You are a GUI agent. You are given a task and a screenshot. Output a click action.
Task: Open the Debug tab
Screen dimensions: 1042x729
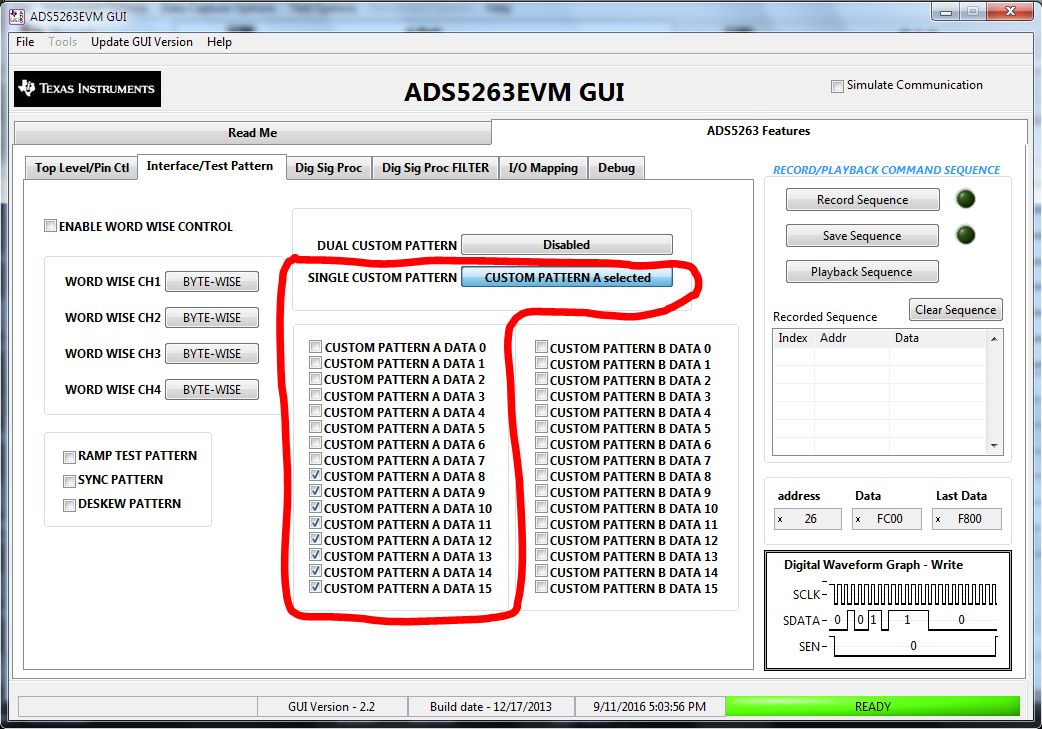616,168
